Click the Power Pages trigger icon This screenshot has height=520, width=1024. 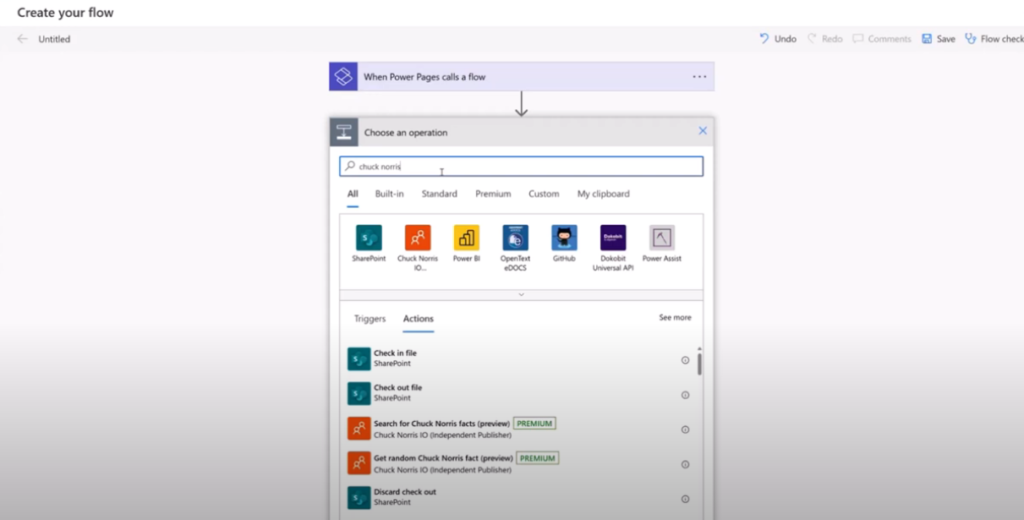tap(344, 76)
